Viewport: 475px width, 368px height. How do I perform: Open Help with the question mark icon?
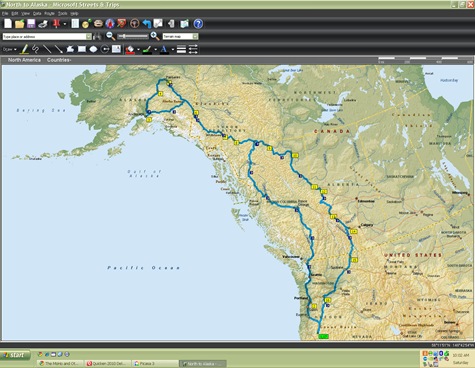[x=198, y=24]
